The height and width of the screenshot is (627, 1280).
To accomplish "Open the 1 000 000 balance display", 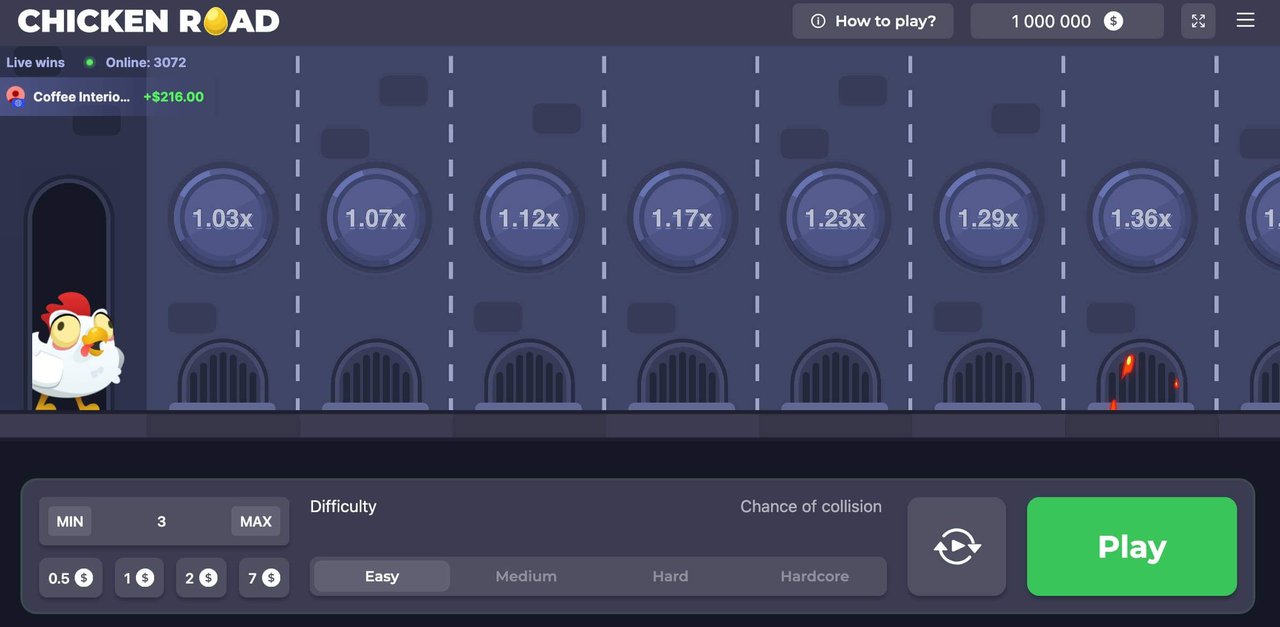I will (x=1067, y=21).
